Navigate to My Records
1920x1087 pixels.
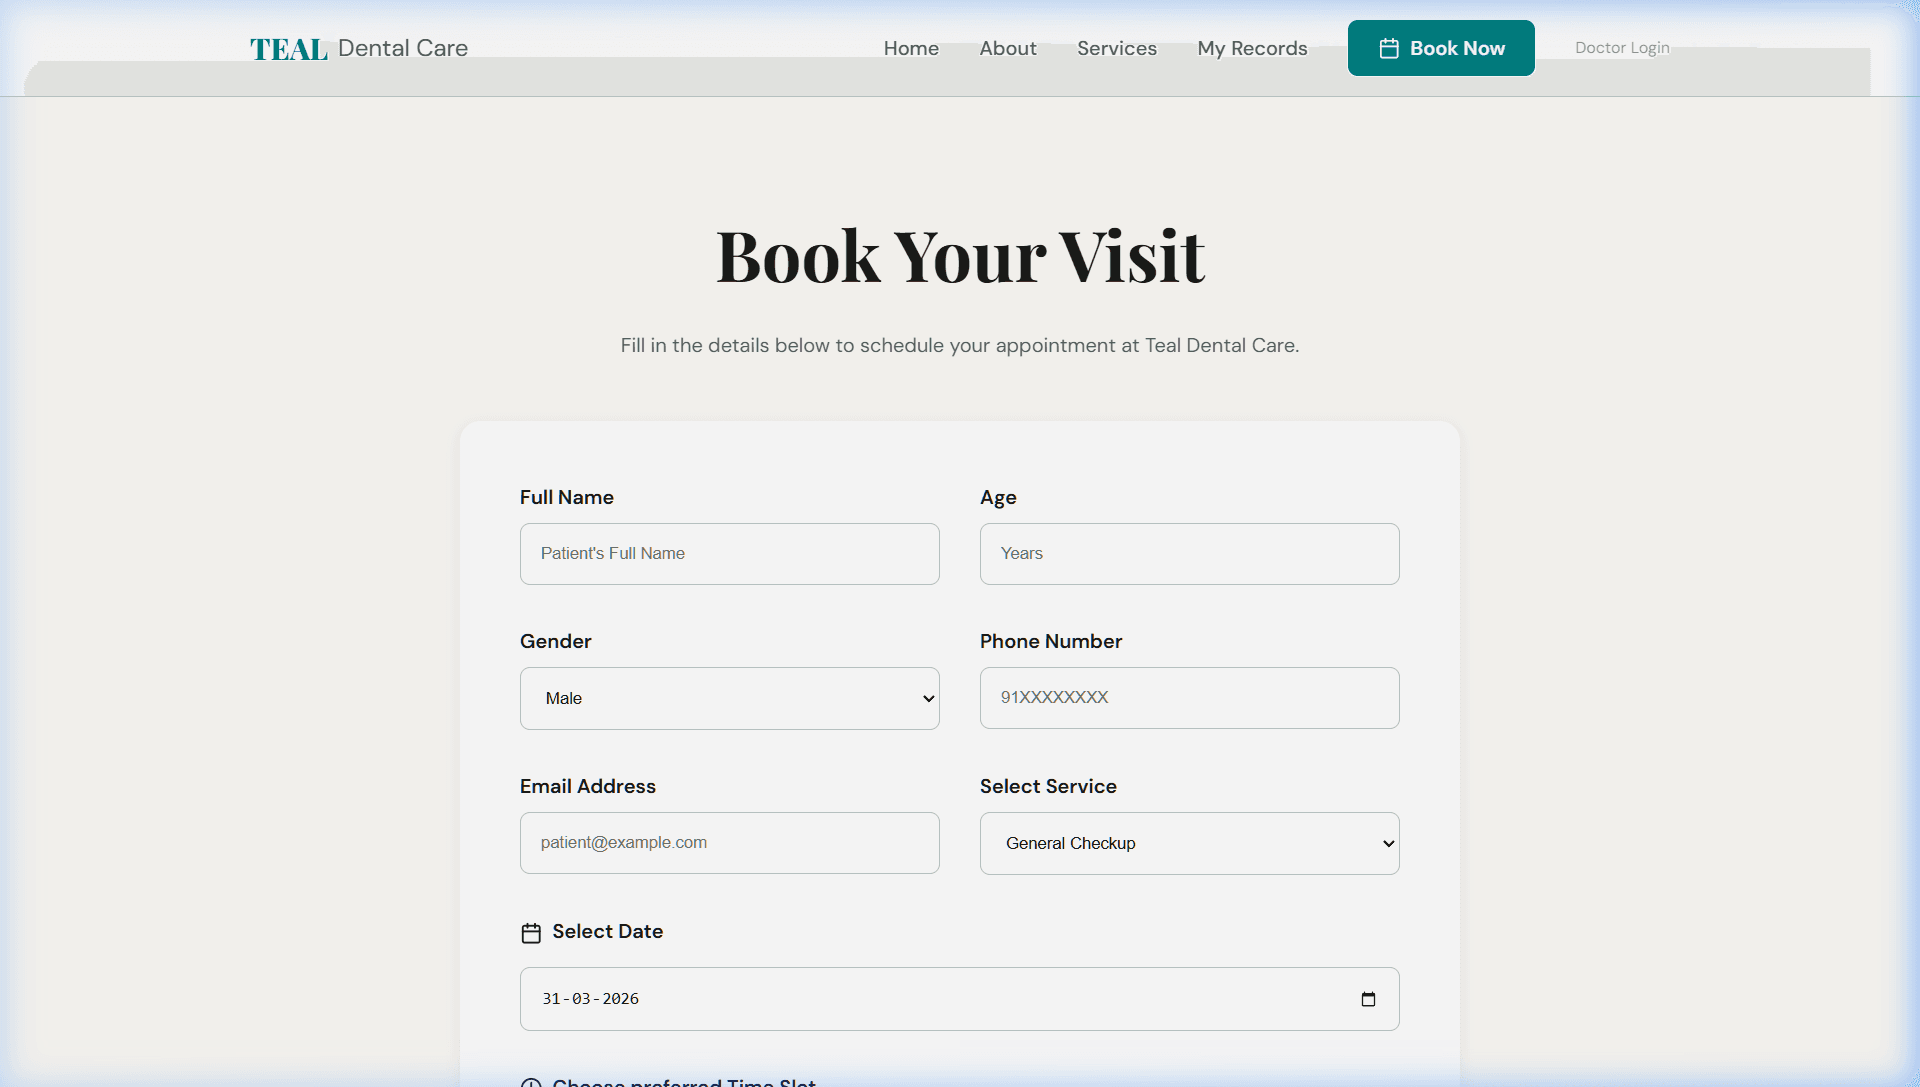pyautogui.click(x=1252, y=48)
